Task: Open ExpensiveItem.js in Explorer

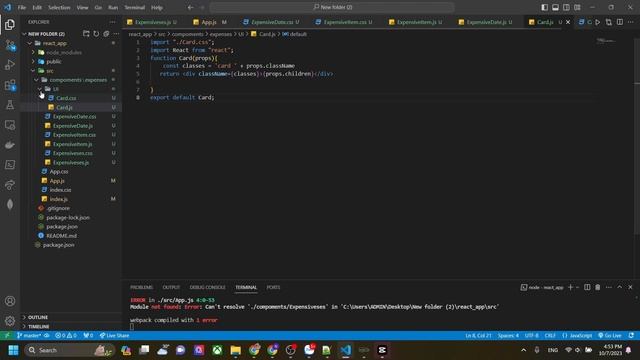Action: [72, 144]
